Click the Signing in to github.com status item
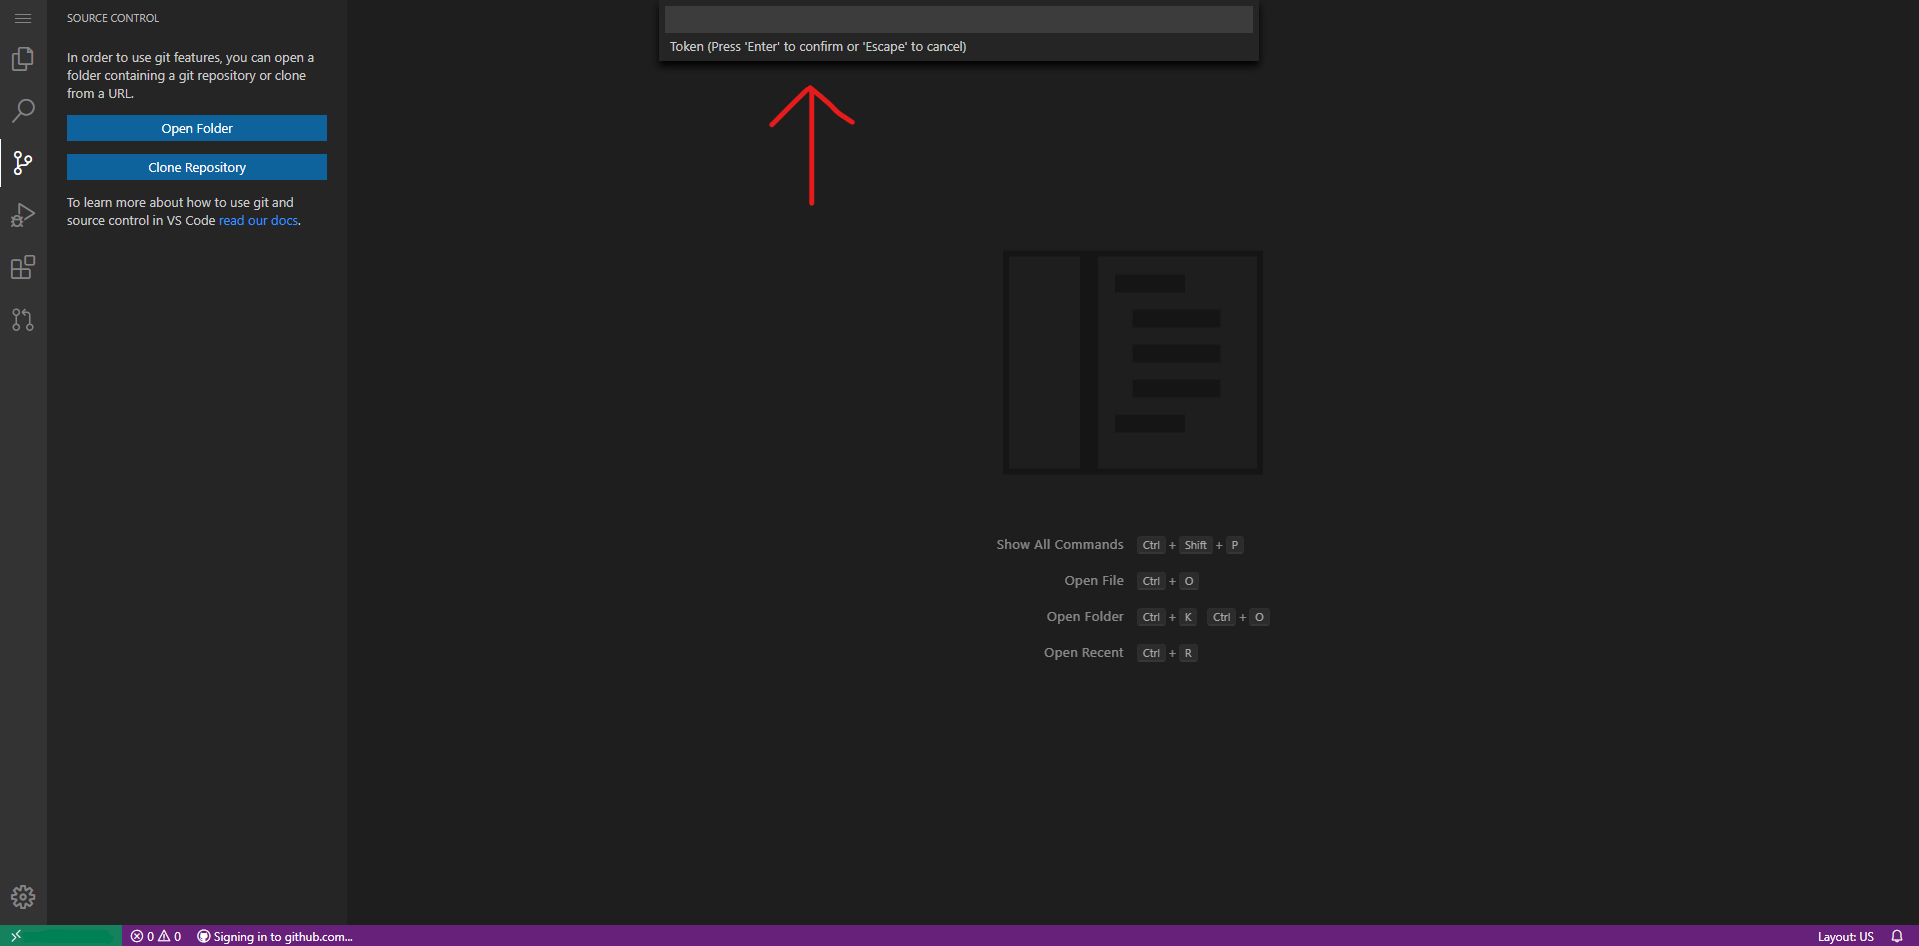The image size is (1919, 946). pos(274,936)
